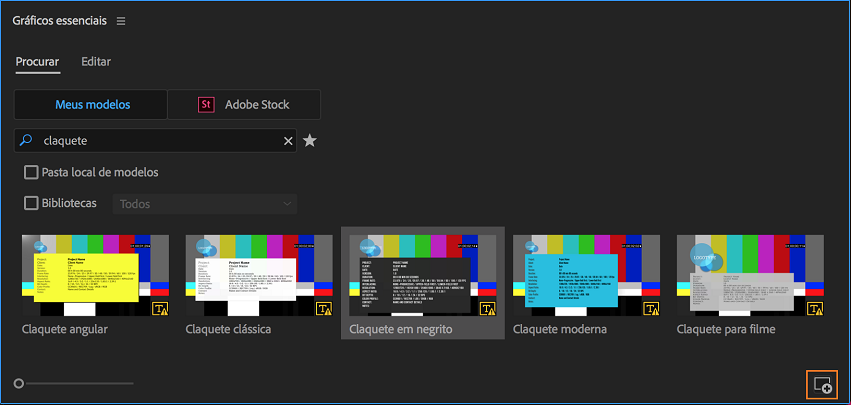851x405 pixels.
Task: Open the Gráficos essenciais panel menu icon
Action: pos(121,21)
